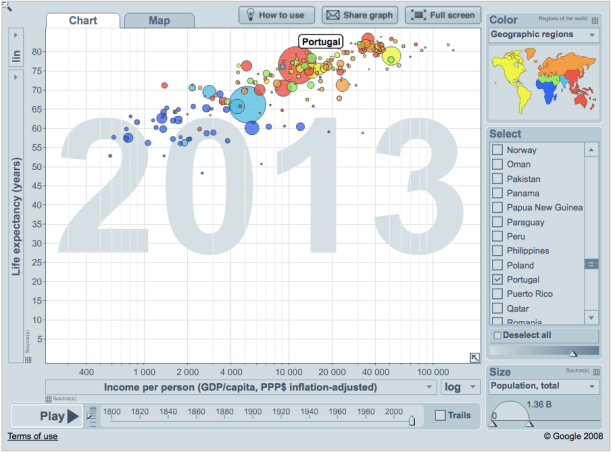Click the world regions color map
Screen dimensions: 611x452
544,82
